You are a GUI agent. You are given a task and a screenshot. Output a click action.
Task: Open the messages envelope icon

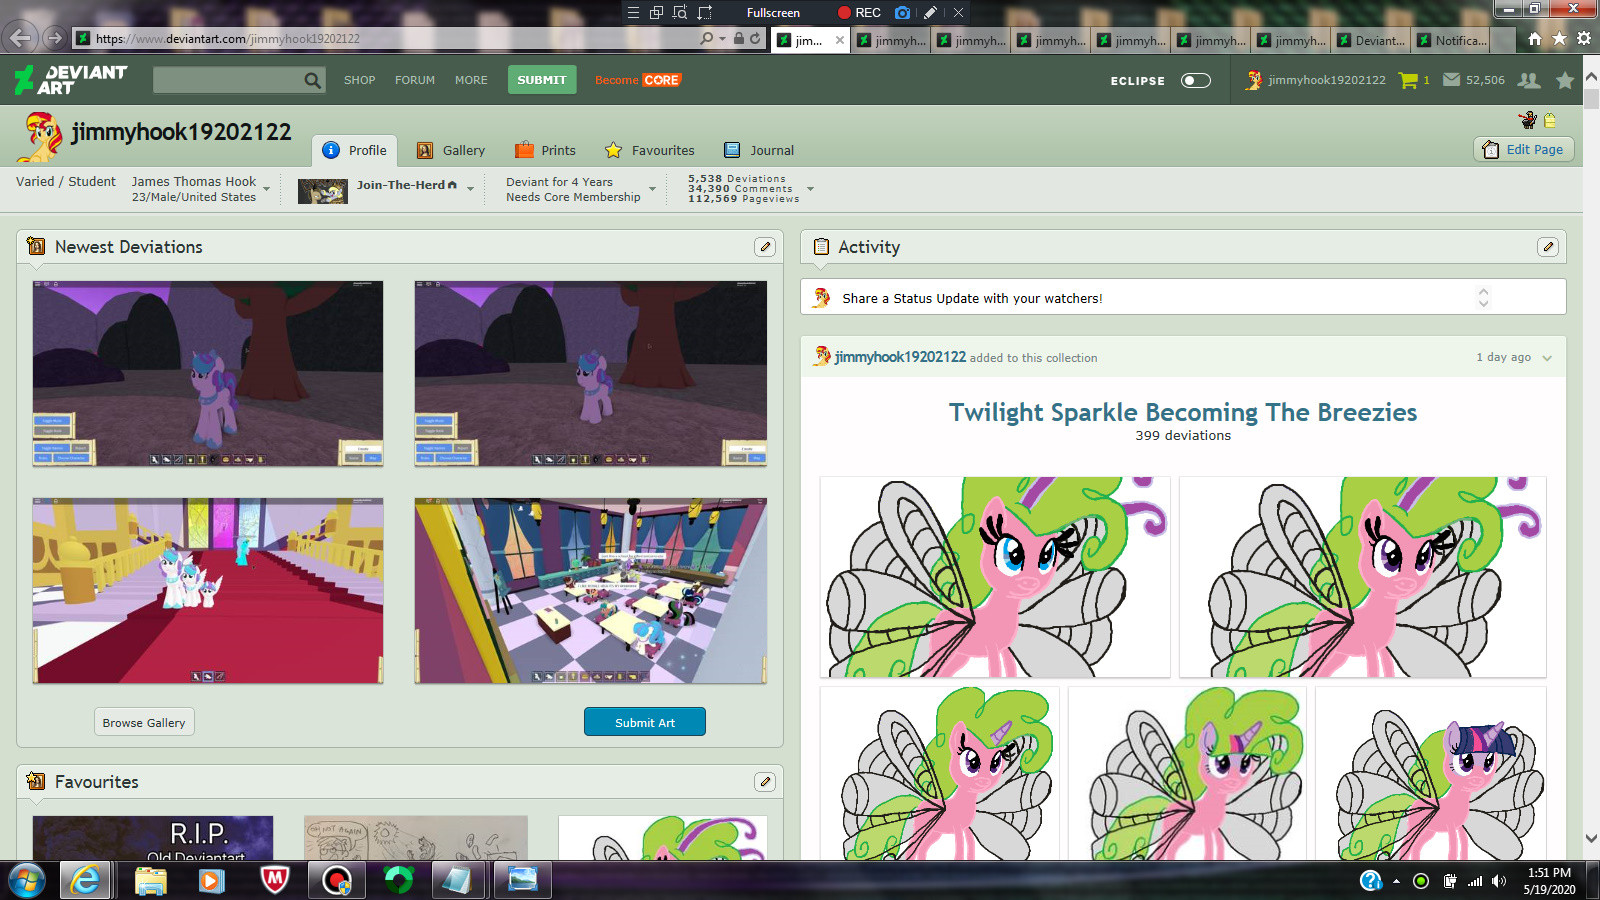[1451, 80]
